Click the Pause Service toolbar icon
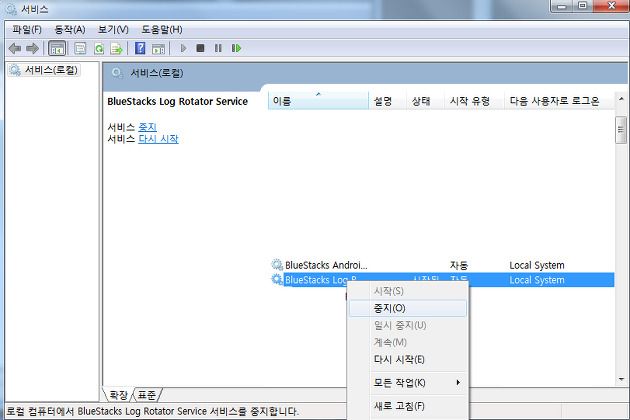Screen dimensions: 630x420 218,48
